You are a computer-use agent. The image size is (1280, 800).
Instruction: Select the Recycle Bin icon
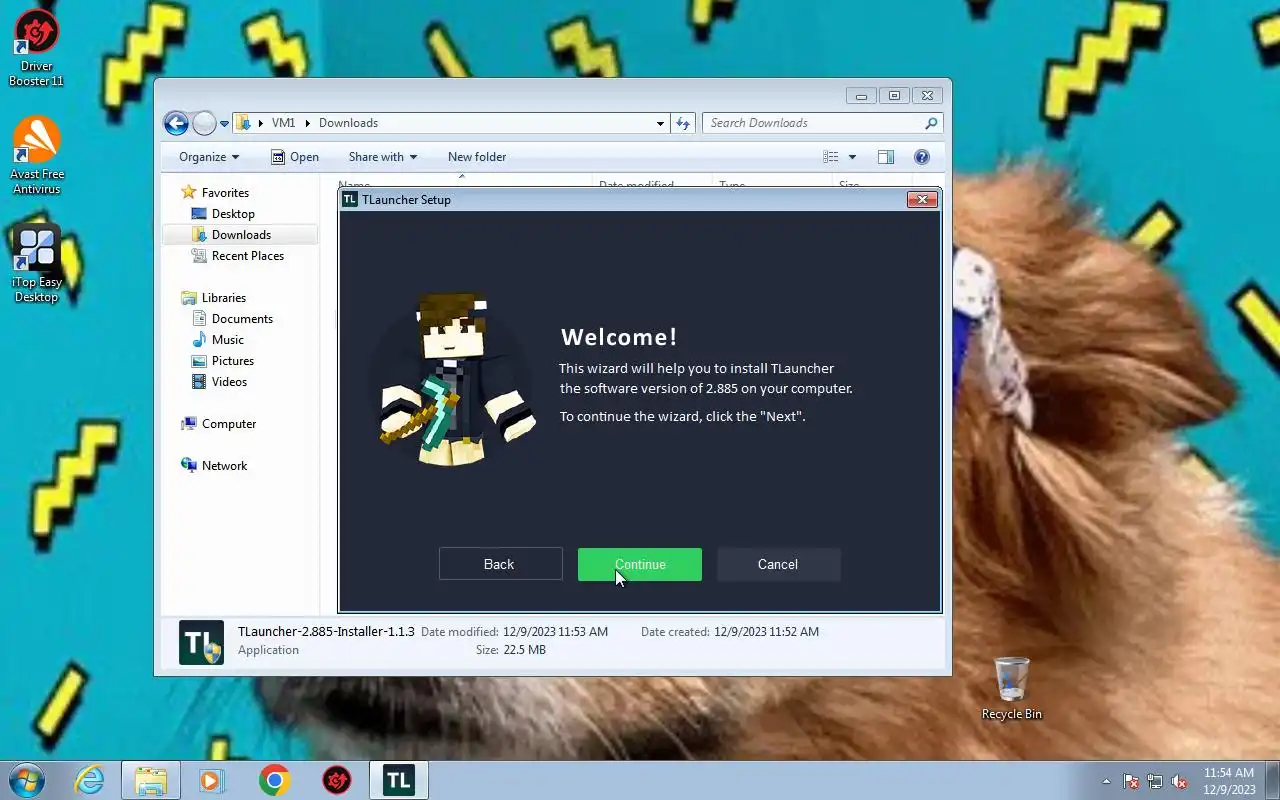[x=1012, y=688]
